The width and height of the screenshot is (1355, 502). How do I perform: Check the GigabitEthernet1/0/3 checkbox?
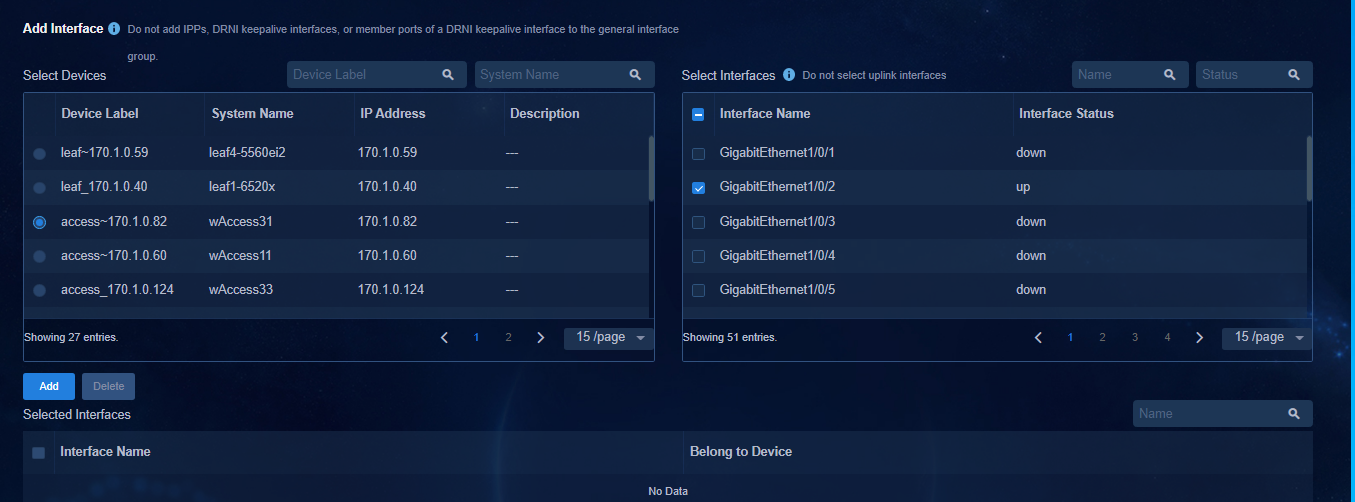click(698, 222)
